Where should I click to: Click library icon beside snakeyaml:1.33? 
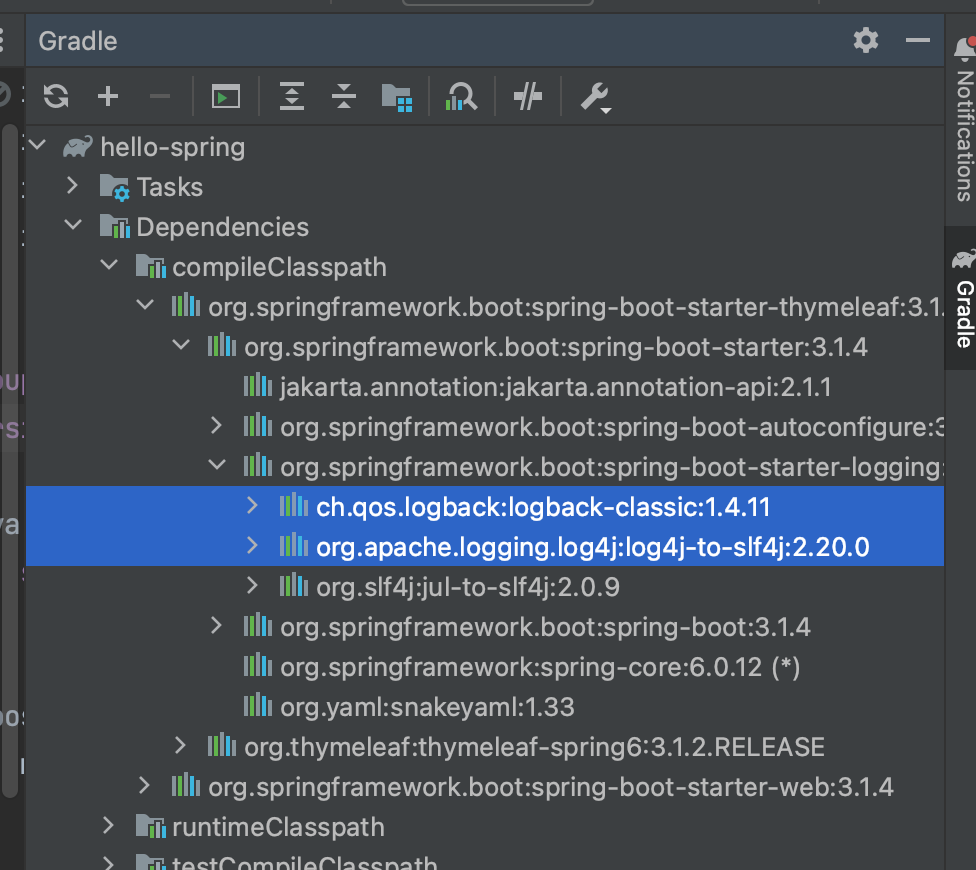click(x=258, y=705)
